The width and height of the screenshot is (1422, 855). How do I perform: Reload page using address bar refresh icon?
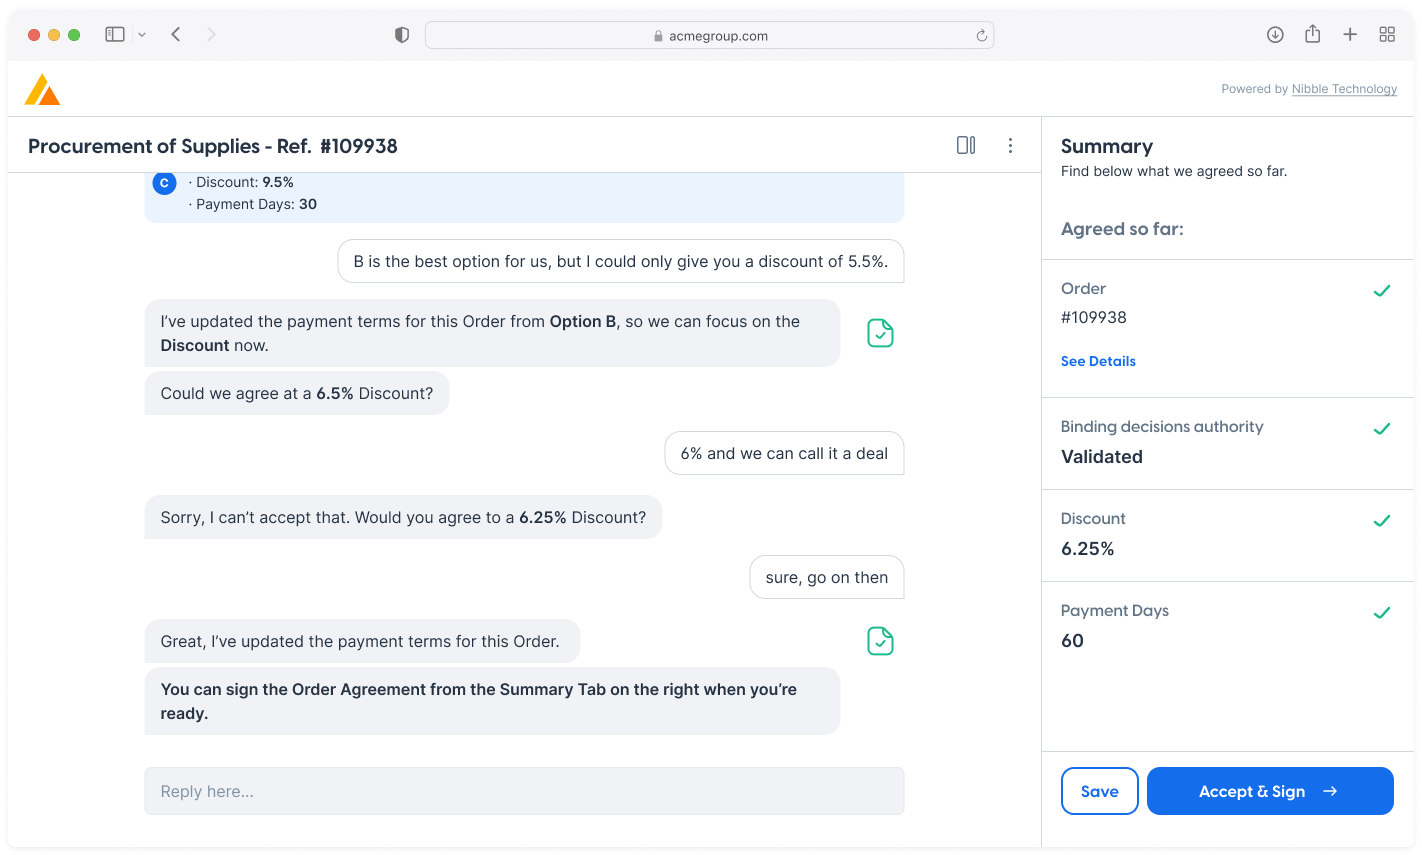982,36
